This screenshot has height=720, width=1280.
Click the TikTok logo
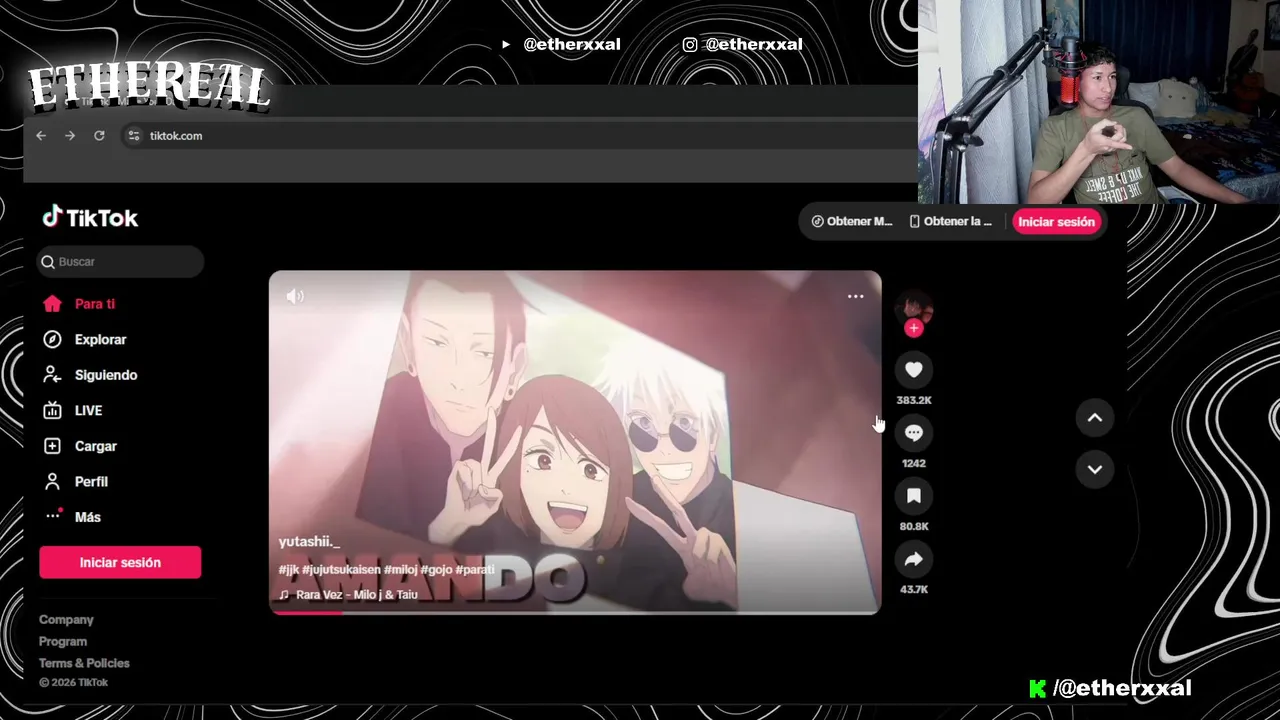coord(90,218)
